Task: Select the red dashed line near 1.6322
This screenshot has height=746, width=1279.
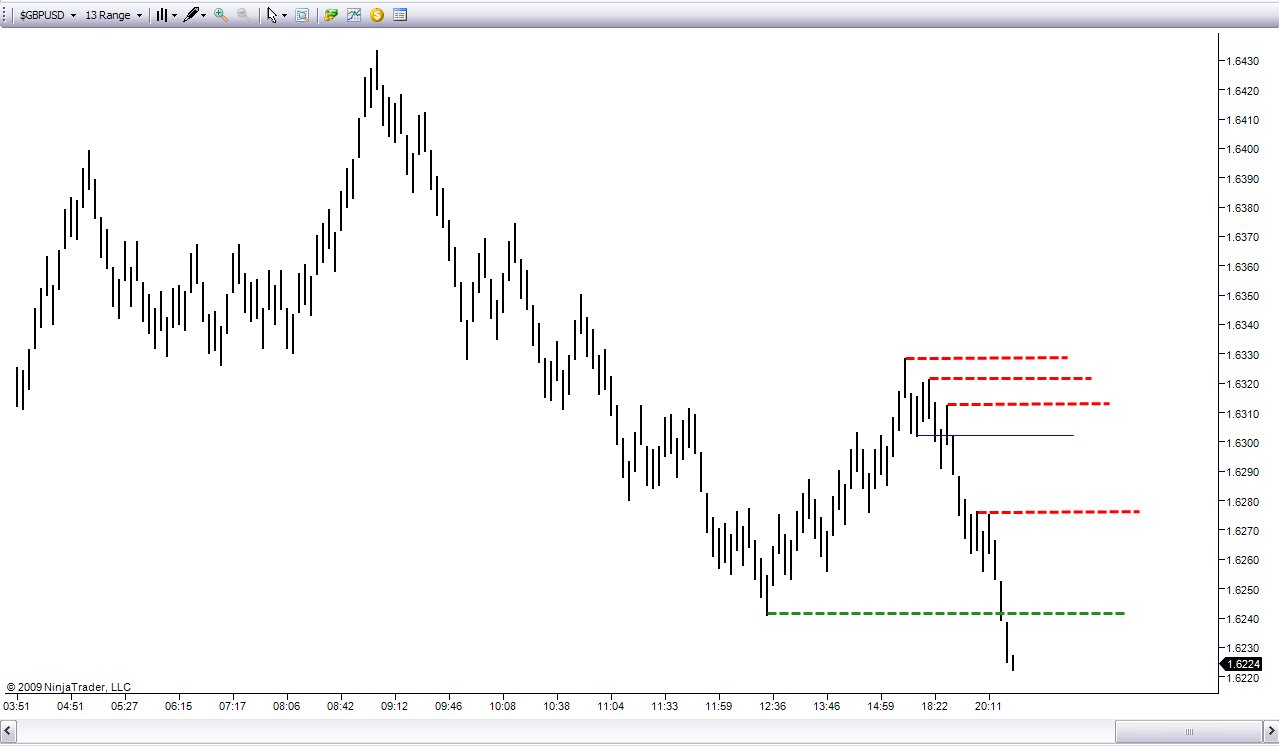Action: click(x=1010, y=378)
